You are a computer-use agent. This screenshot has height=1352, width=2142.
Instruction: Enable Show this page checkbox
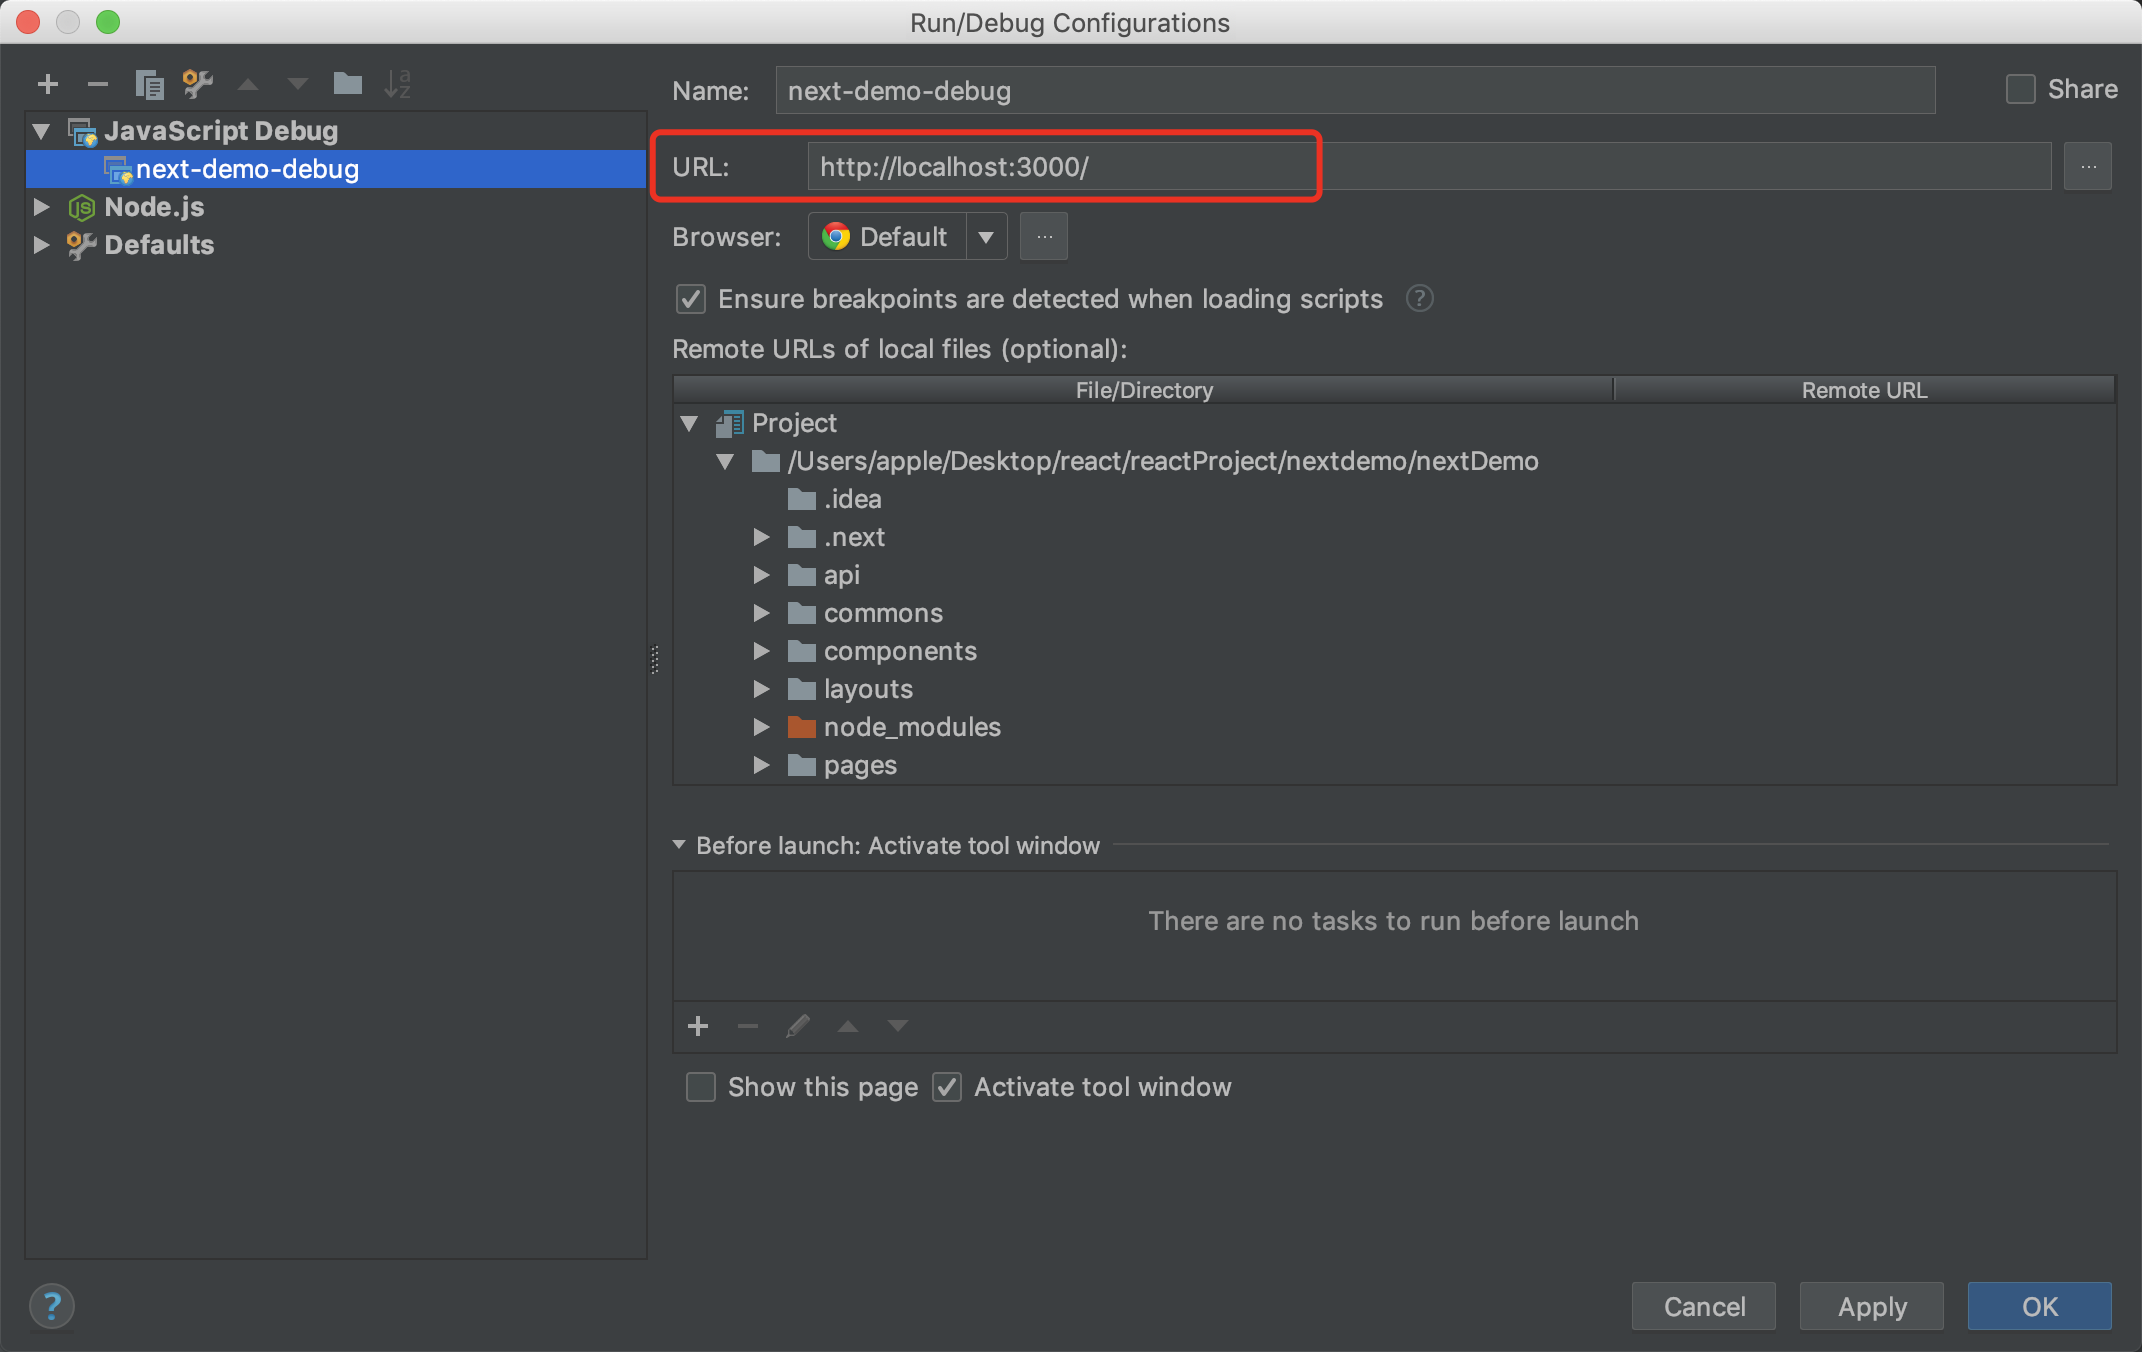click(x=701, y=1087)
